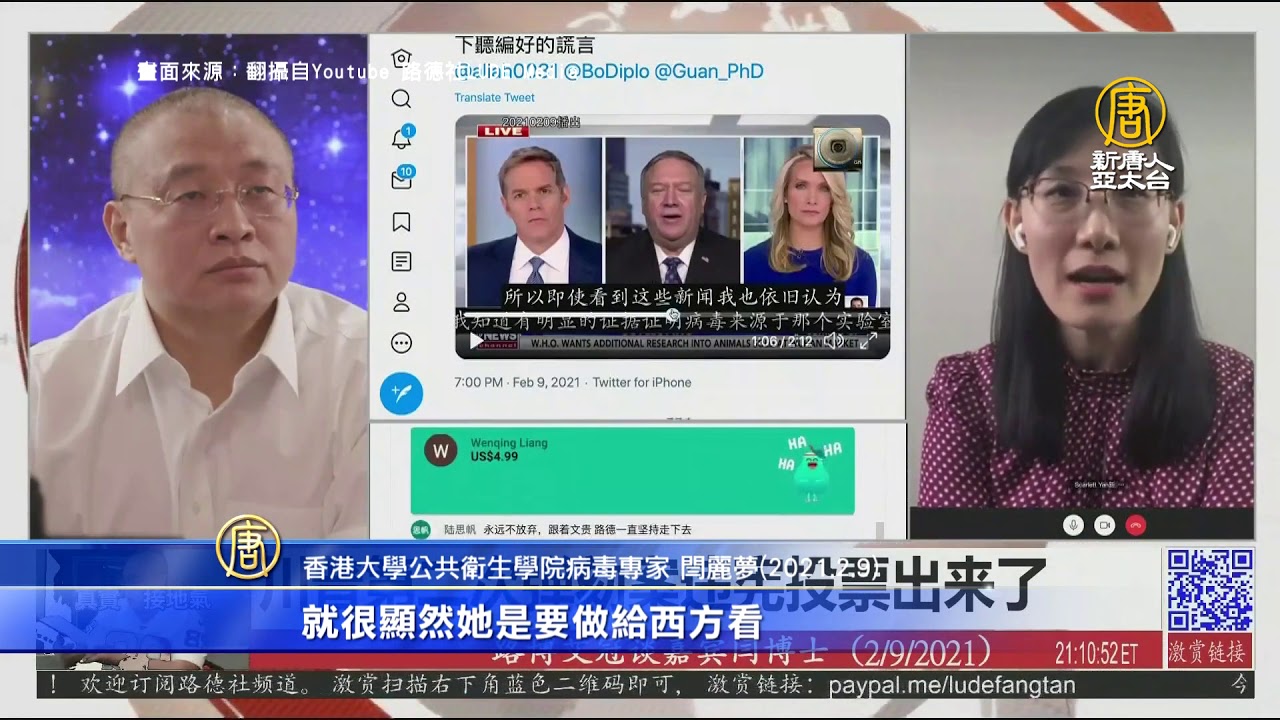Click the US$4.99 super chat amount
1280x720 pixels.
(494, 457)
